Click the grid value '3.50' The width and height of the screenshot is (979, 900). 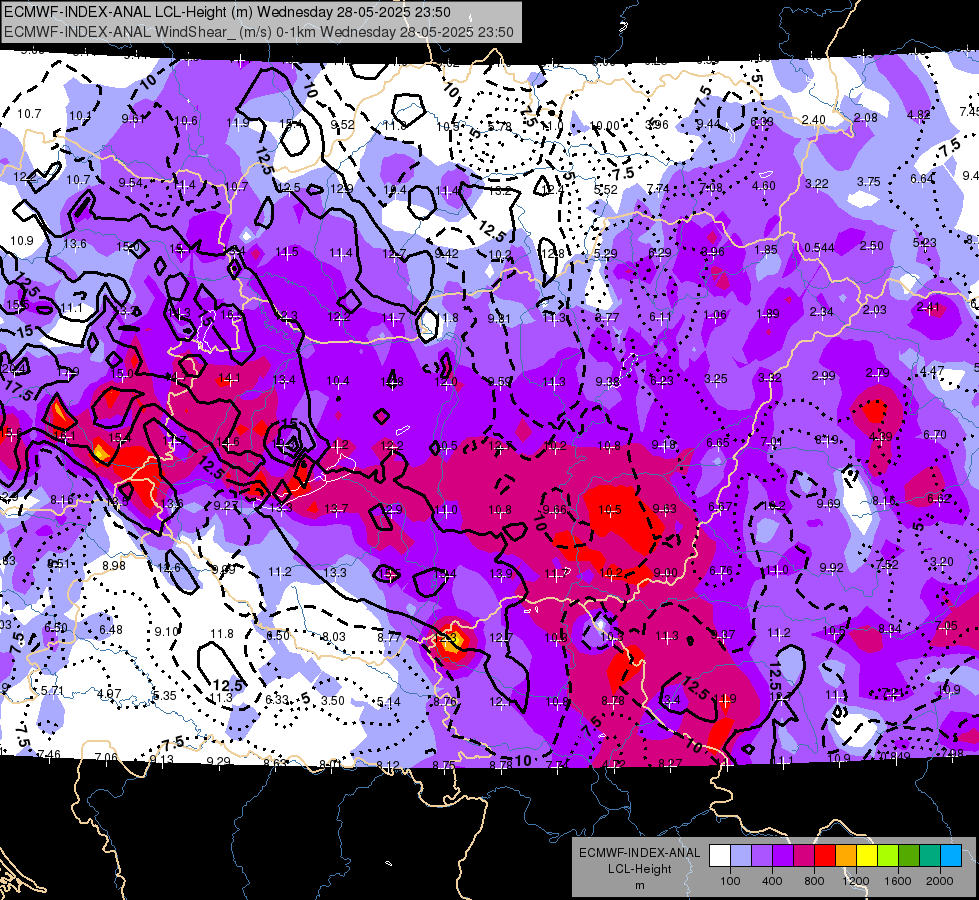(x=333, y=700)
